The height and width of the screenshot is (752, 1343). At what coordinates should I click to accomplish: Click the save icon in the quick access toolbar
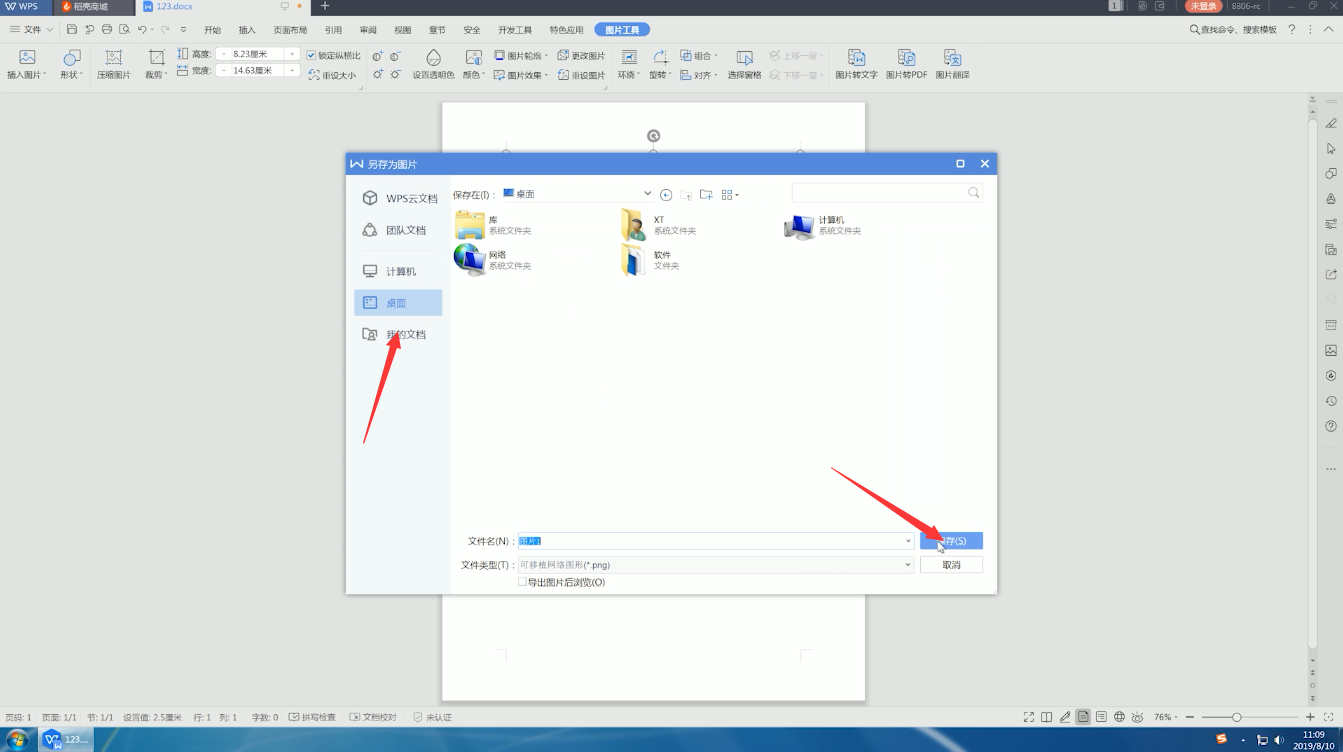tap(72, 30)
